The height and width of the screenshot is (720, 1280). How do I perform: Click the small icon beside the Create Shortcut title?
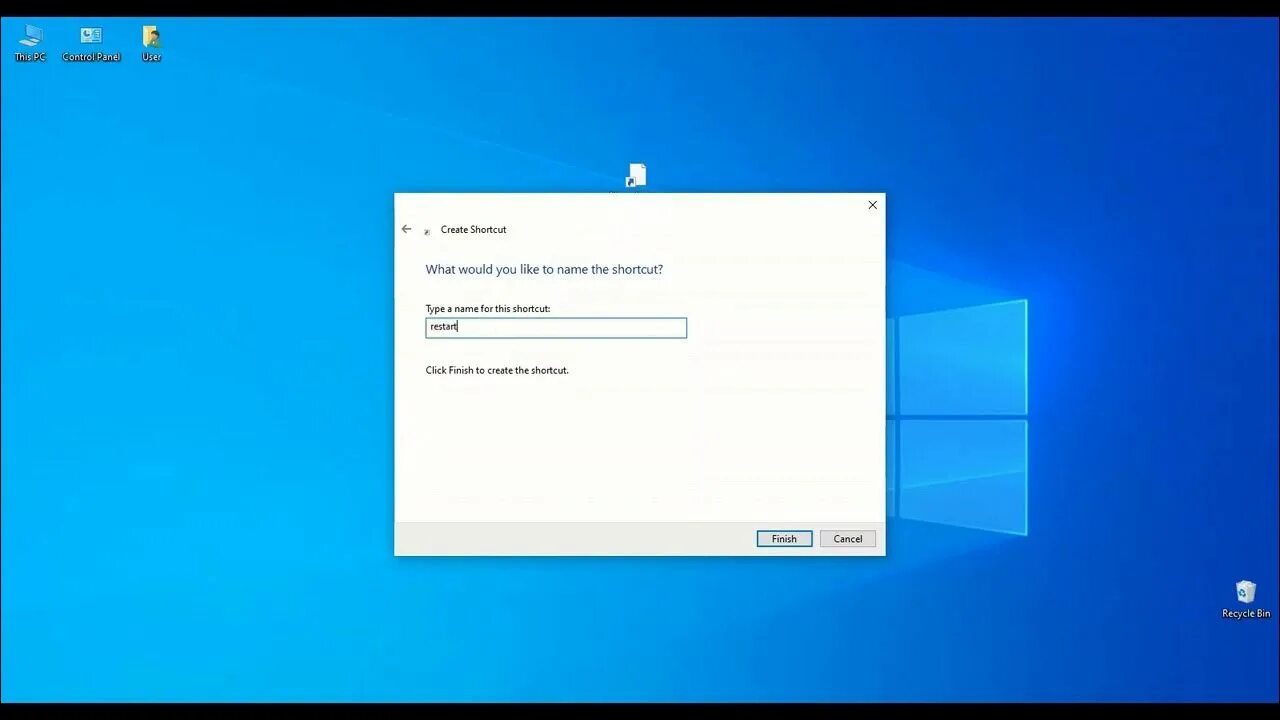click(x=427, y=231)
